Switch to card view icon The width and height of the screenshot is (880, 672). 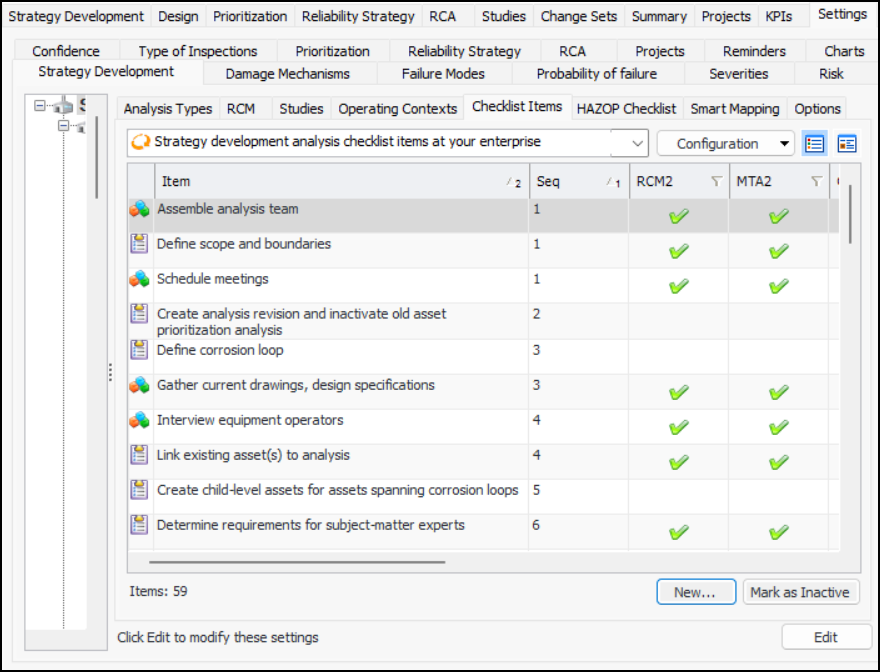[x=847, y=144]
